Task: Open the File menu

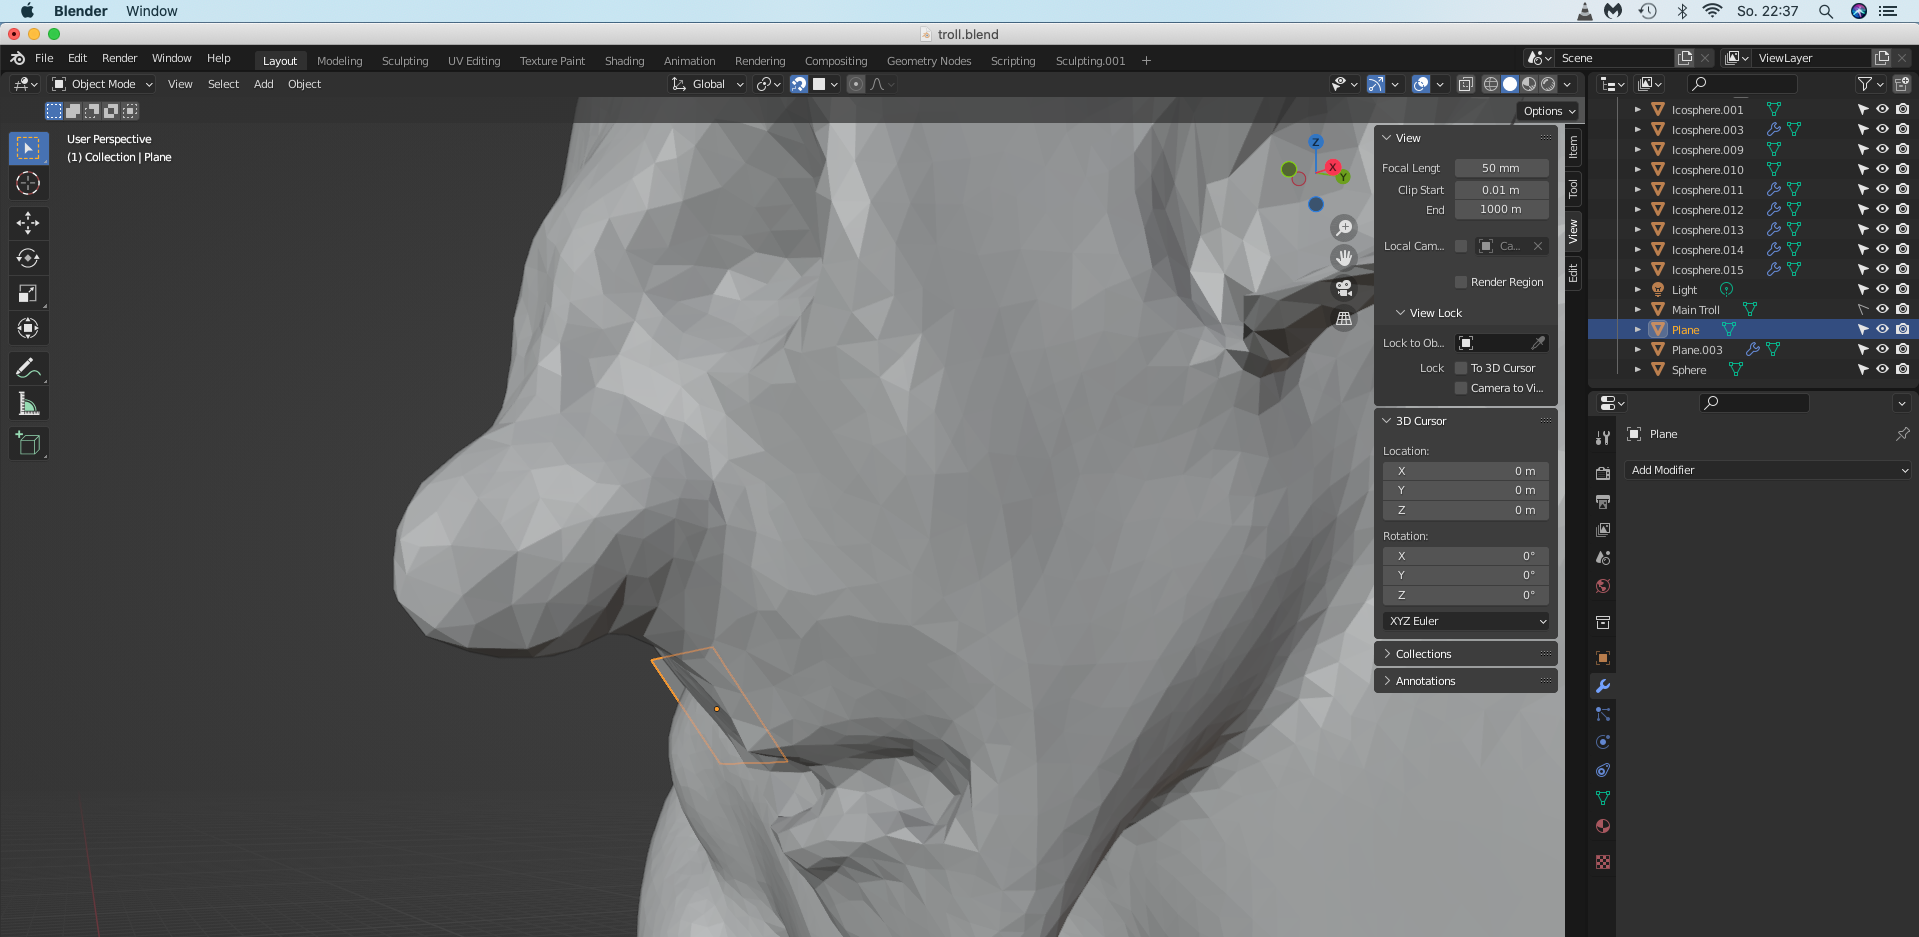Action: (44, 58)
